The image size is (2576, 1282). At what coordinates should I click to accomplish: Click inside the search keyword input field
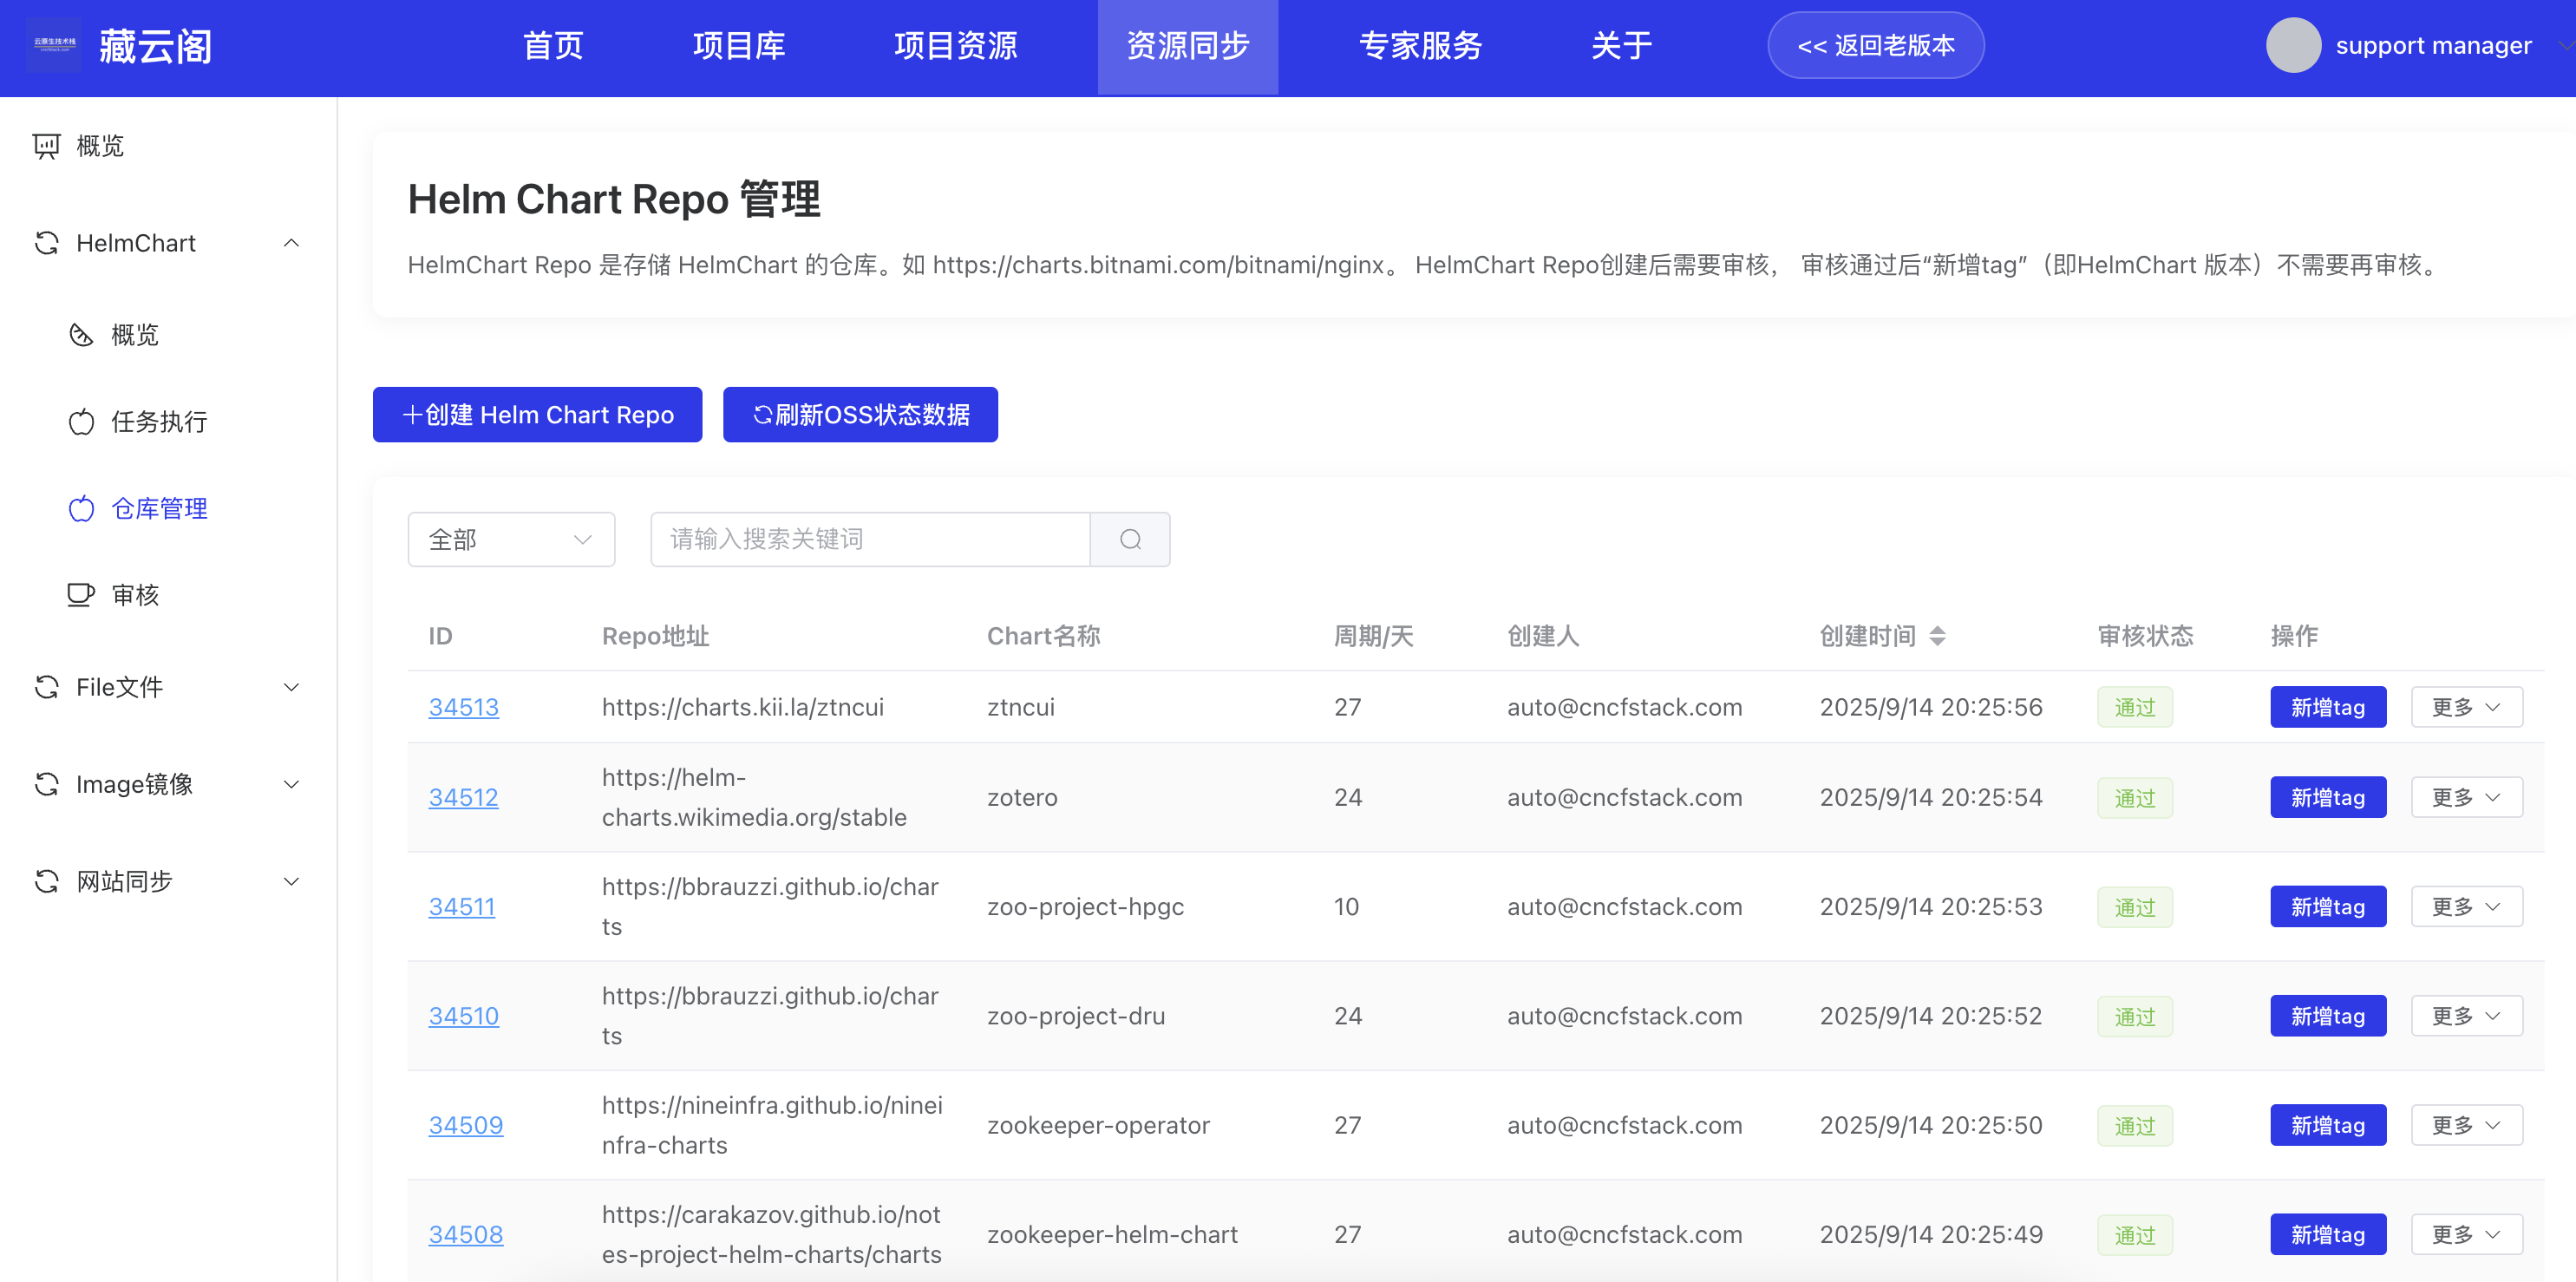[x=860, y=539]
